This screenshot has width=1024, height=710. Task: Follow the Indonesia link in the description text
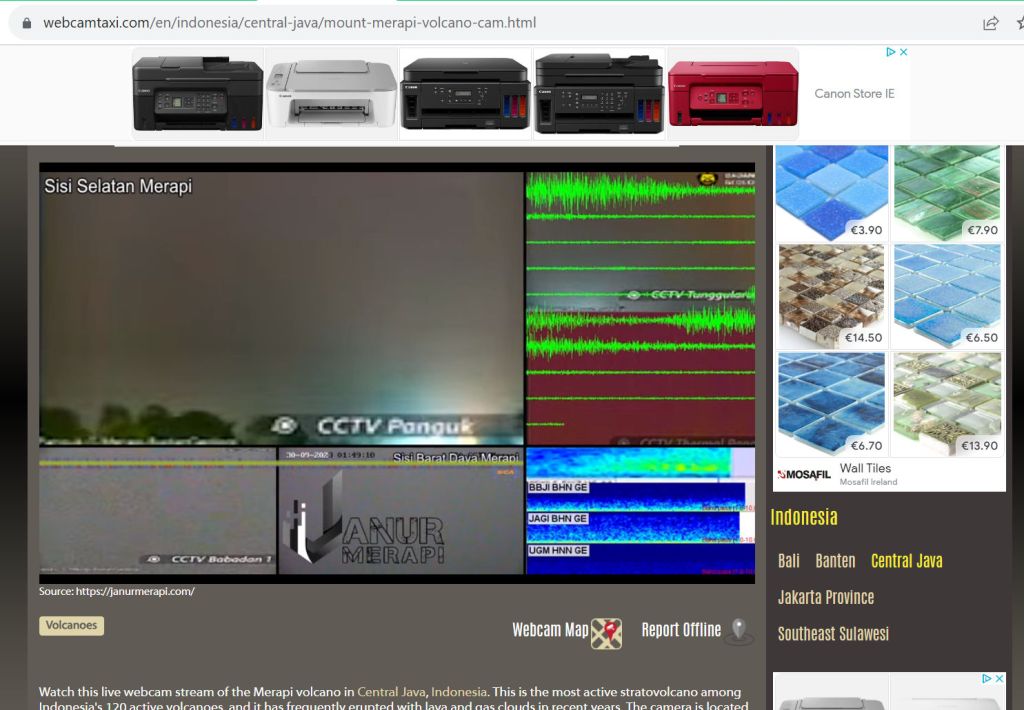(459, 692)
